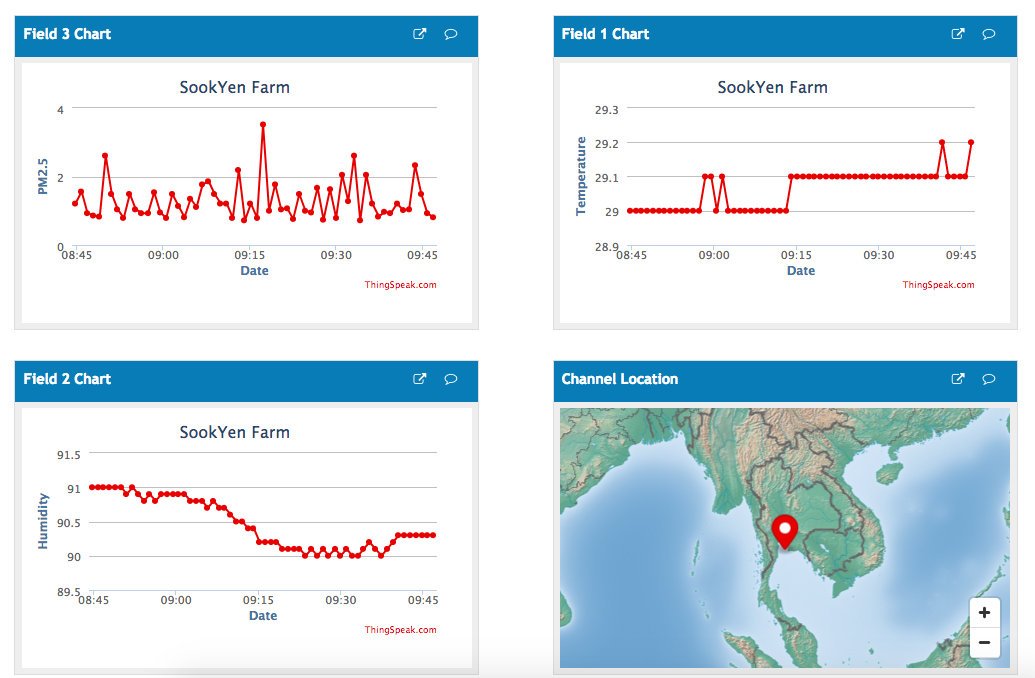Zoom in on the Thailand map
Screen dimensions: 1035x678
pos(984,612)
